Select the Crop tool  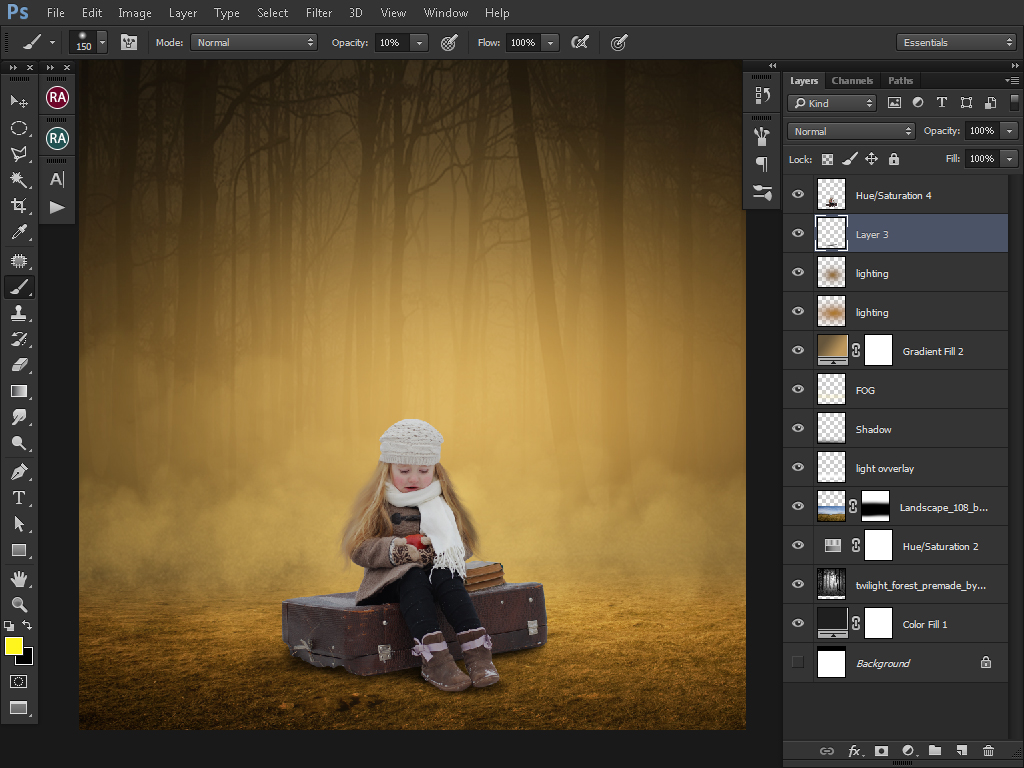point(18,206)
